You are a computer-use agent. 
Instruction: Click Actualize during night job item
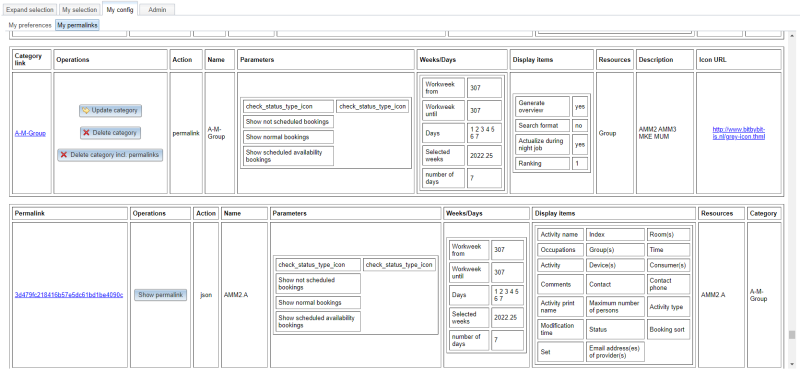(542, 144)
